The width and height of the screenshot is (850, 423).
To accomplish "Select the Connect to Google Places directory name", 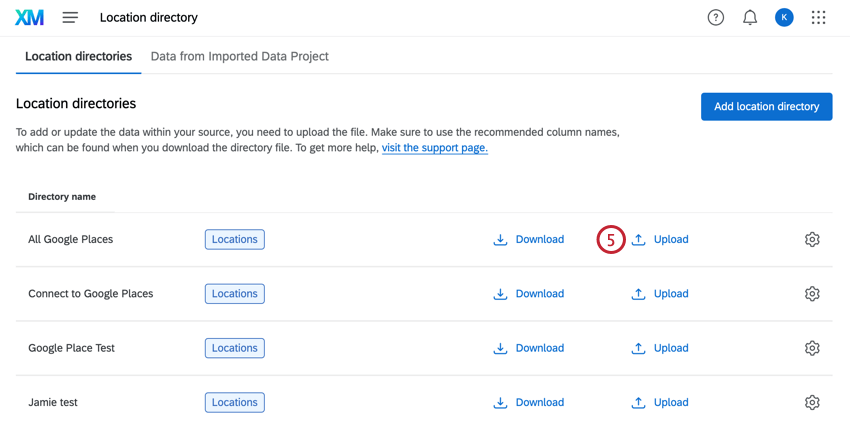I will pos(91,293).
